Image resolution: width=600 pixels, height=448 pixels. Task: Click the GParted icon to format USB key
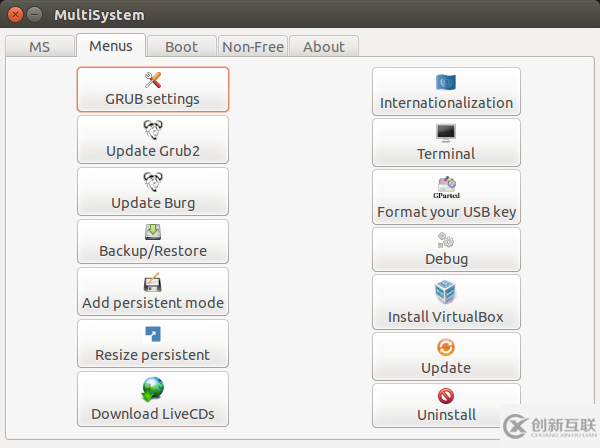446,187
